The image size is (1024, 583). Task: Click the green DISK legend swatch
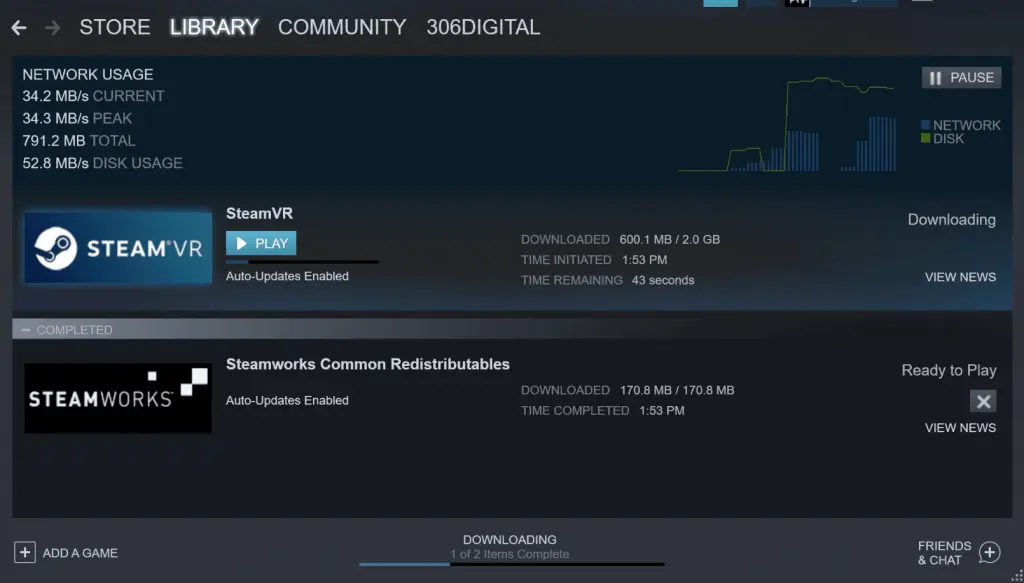[x=925, y=138]
